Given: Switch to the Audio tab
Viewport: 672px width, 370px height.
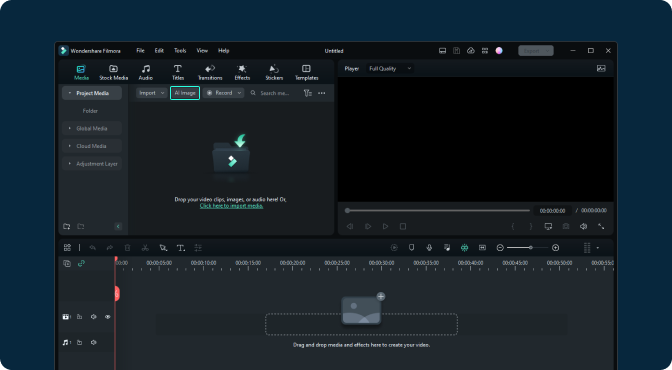Looking at the screenshot, I should (146, 73).
